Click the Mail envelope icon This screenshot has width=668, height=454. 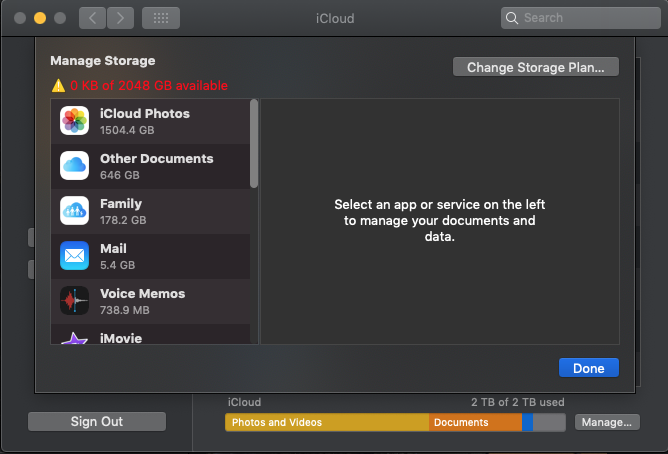click(x=75, y=256)
